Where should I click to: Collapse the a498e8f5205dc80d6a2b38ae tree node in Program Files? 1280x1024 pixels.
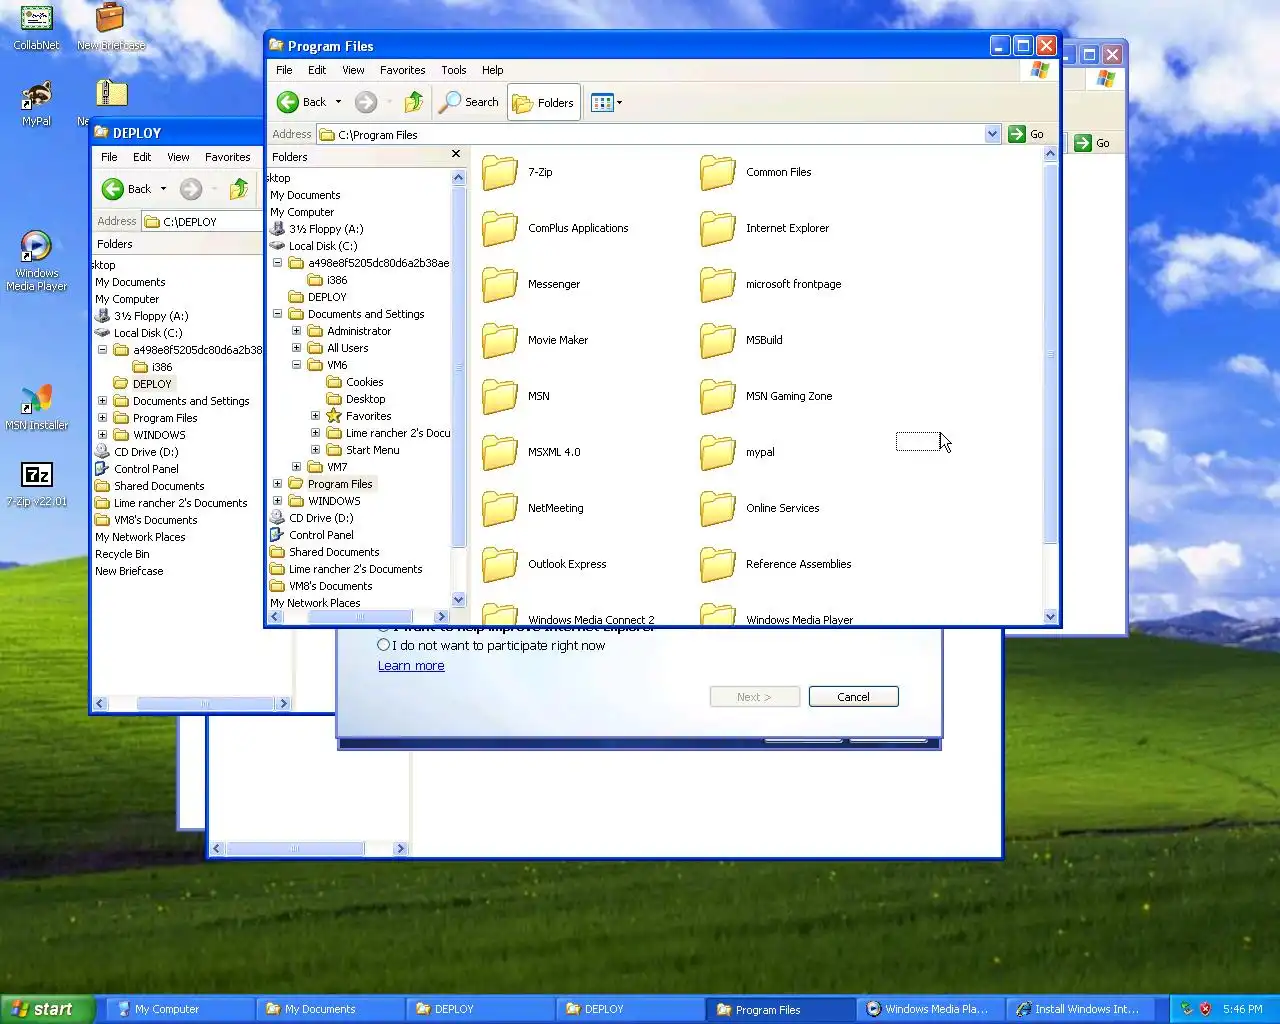[x=278, y=263]
